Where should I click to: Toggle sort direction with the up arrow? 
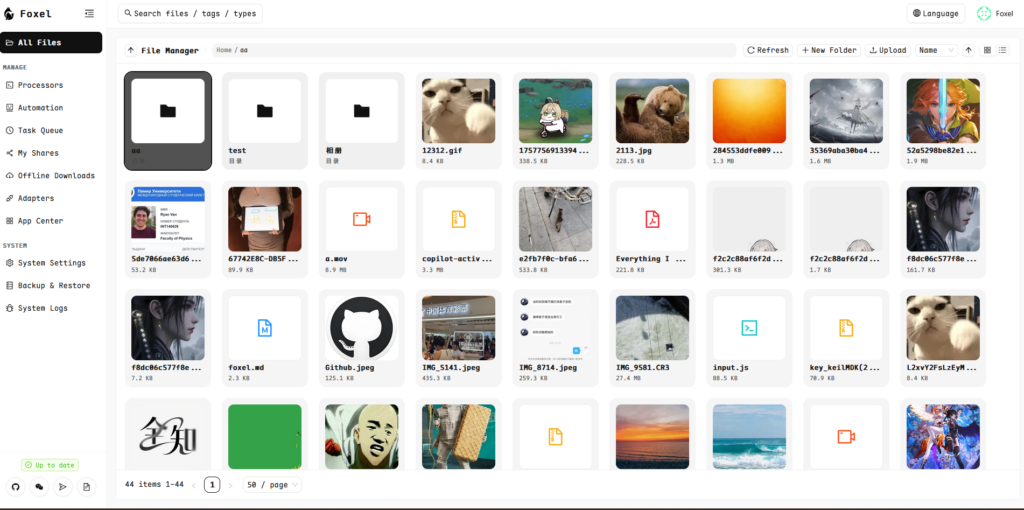point(968,50)
